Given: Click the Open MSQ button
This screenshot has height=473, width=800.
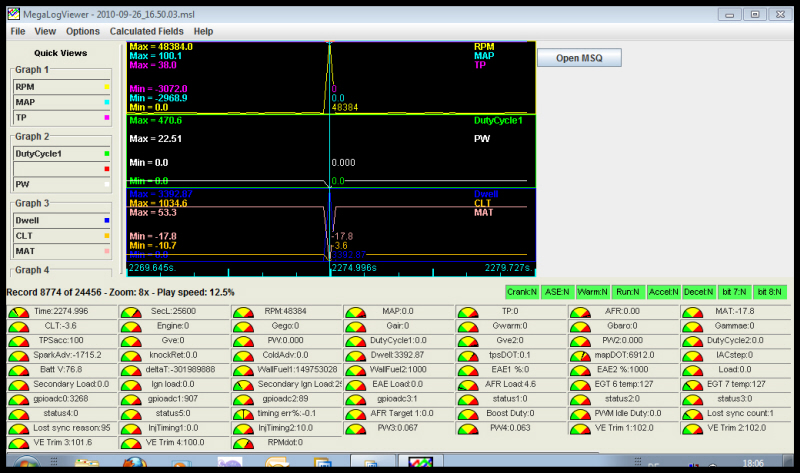Looking at the screenshot, I should (581, 57).
